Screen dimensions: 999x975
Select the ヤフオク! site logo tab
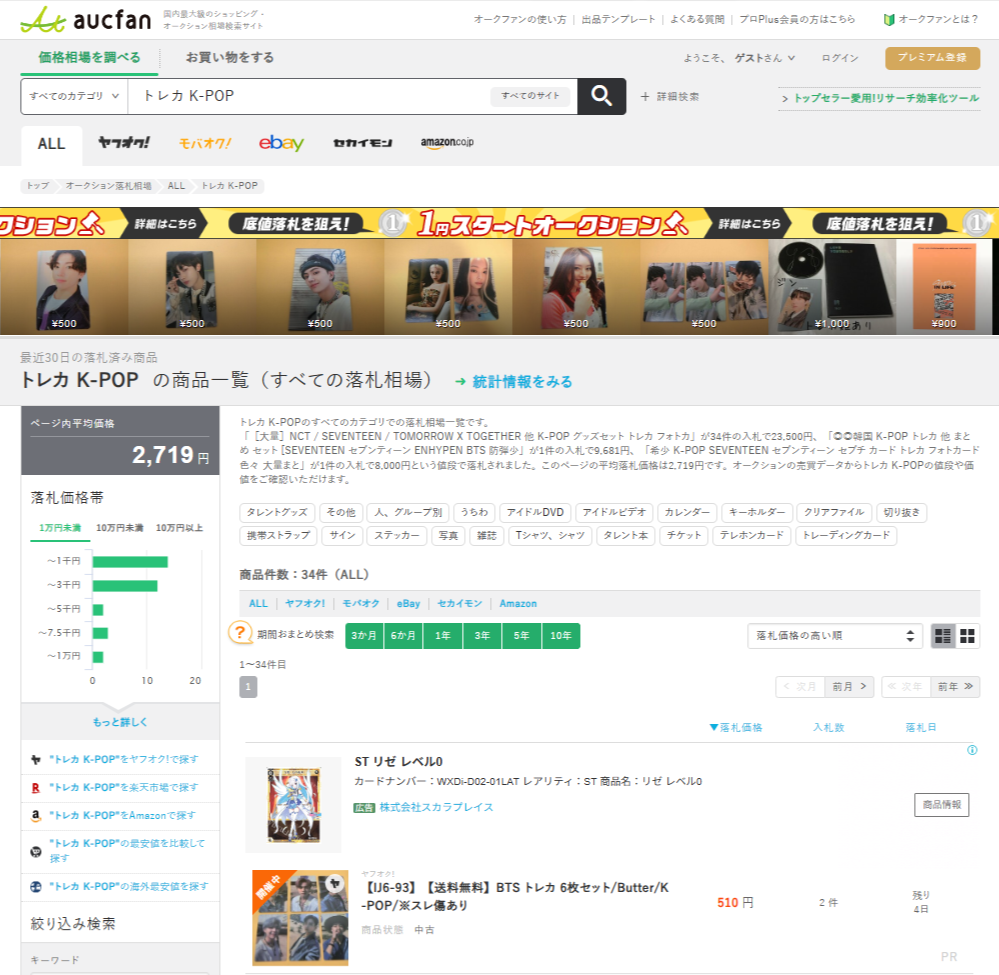[x=124, y=143]
